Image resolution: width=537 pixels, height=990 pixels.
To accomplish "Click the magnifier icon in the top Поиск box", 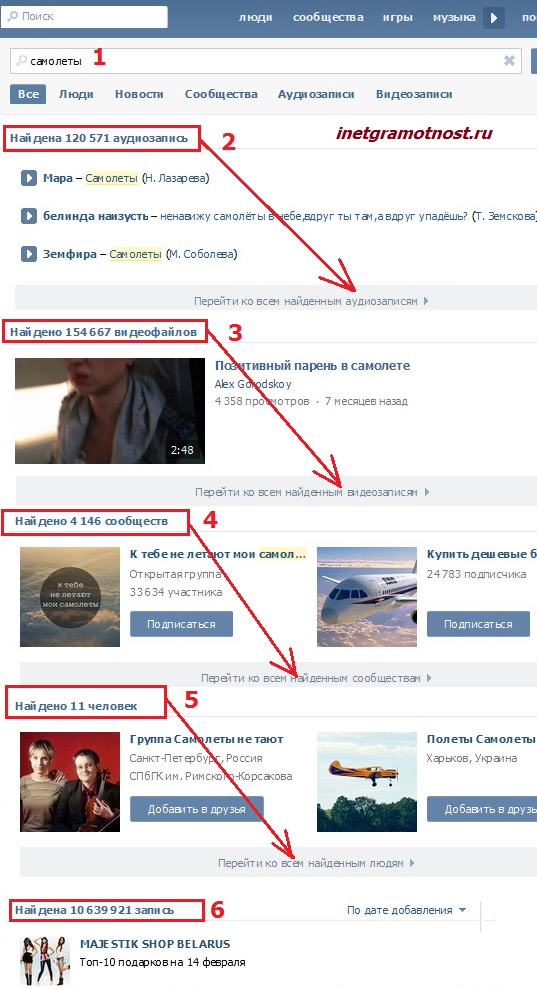I will [x=12, y=16].
